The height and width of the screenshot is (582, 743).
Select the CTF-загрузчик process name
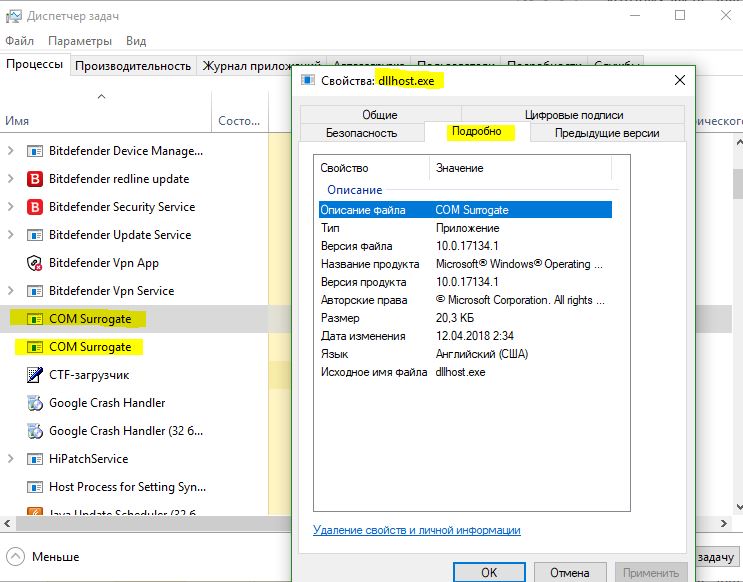point(89,375)
